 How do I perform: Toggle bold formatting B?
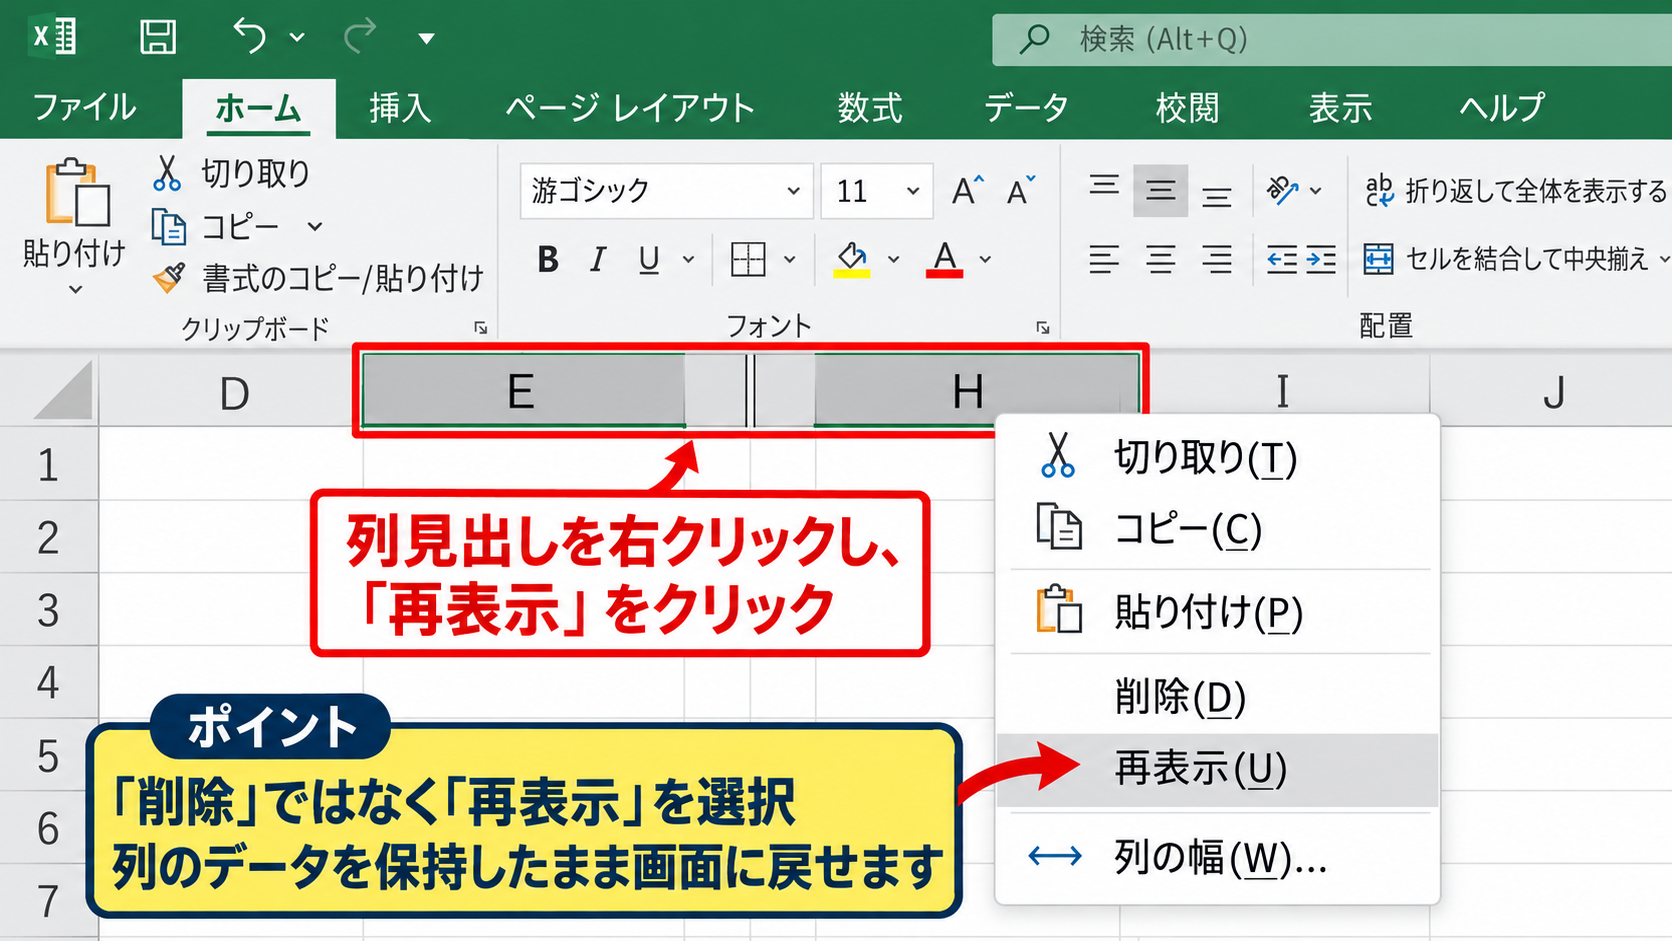coord(547,260)
